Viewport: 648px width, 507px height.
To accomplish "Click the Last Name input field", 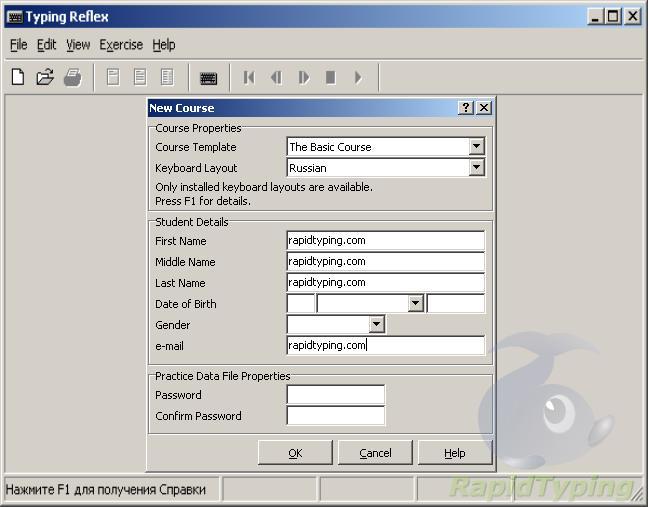I will click(x=386, y=283).
